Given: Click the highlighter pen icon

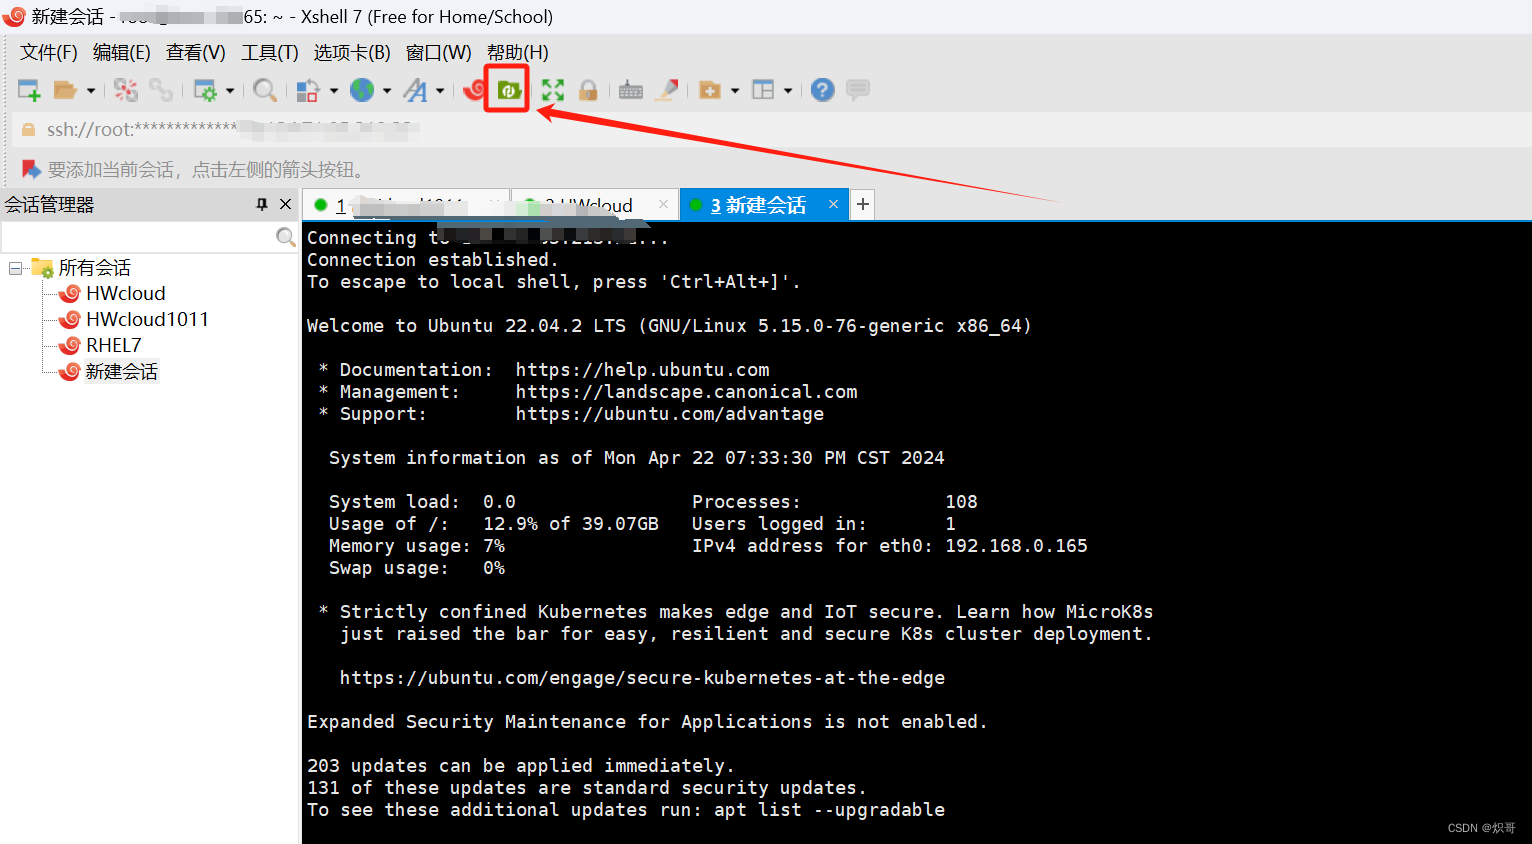Looking at the screenshot, I should pos(667,90).
